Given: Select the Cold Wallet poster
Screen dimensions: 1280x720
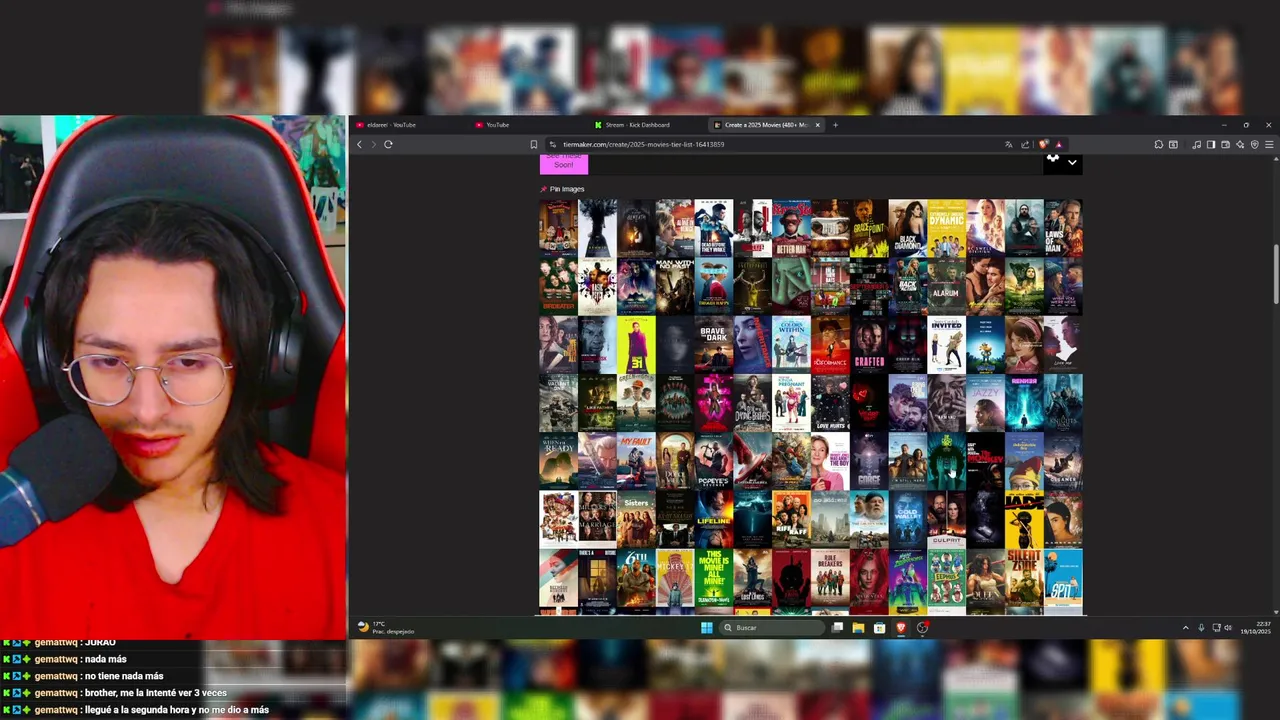Looking at the screenshot, I should [907, 519].
